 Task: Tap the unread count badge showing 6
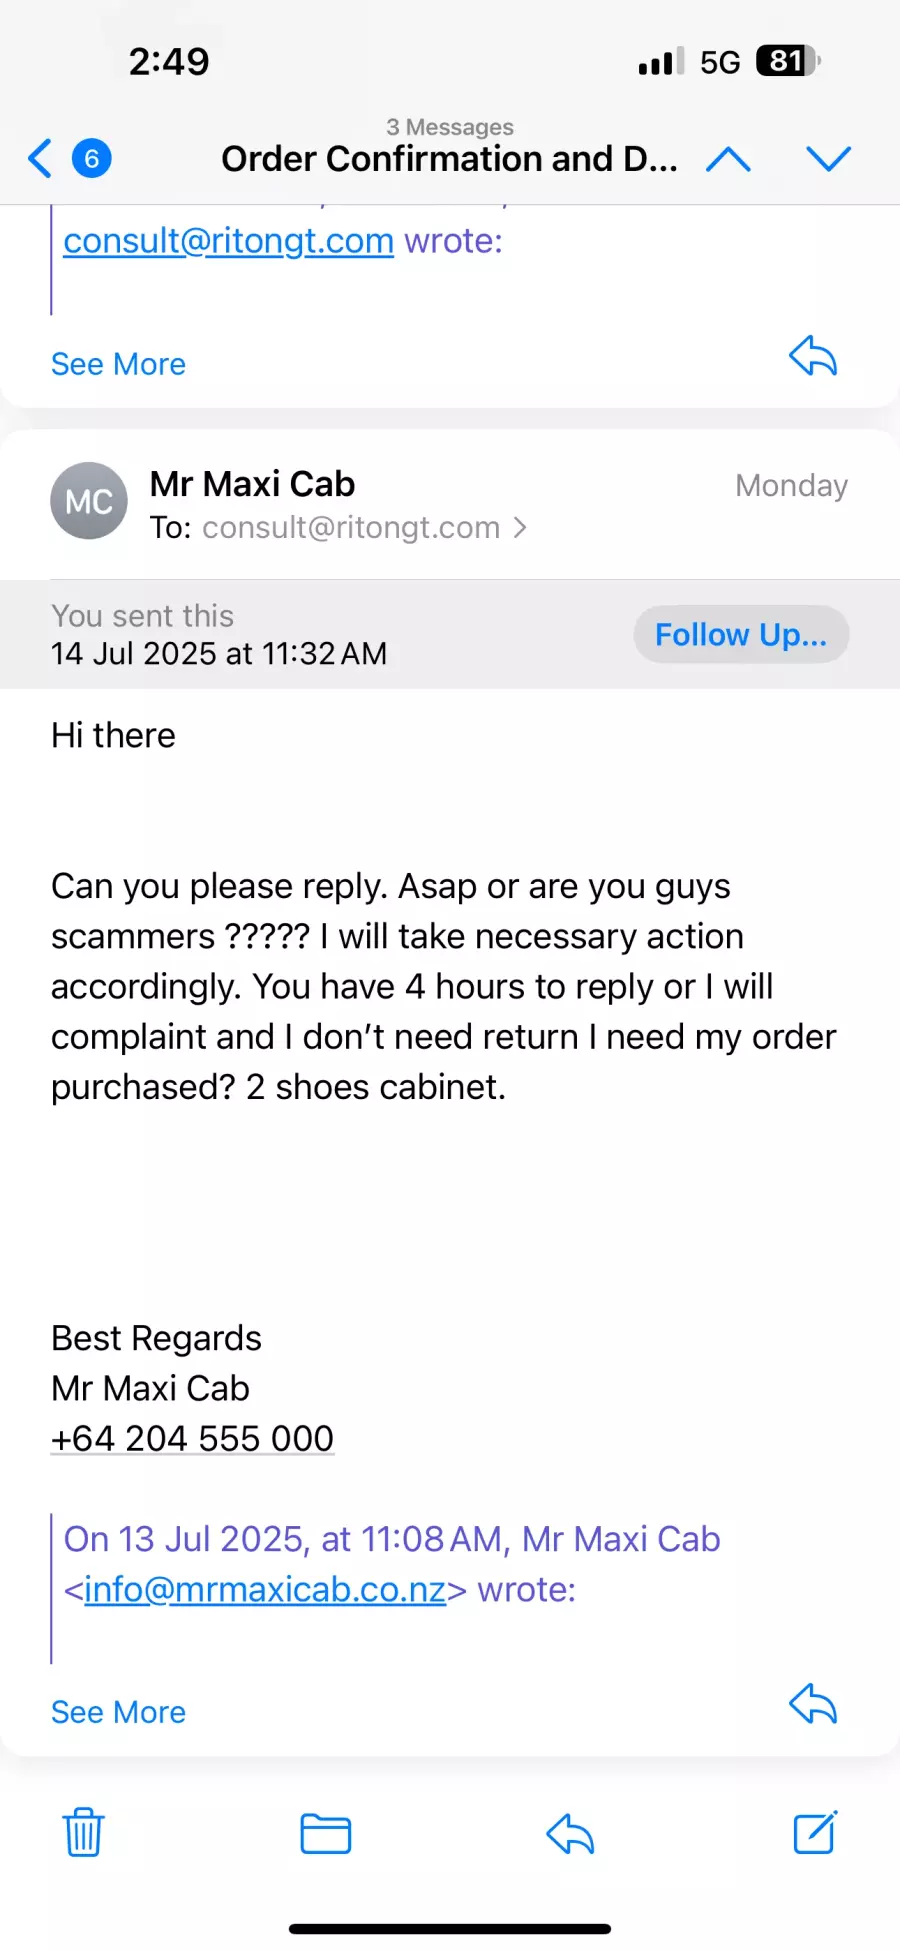[91, 159]
